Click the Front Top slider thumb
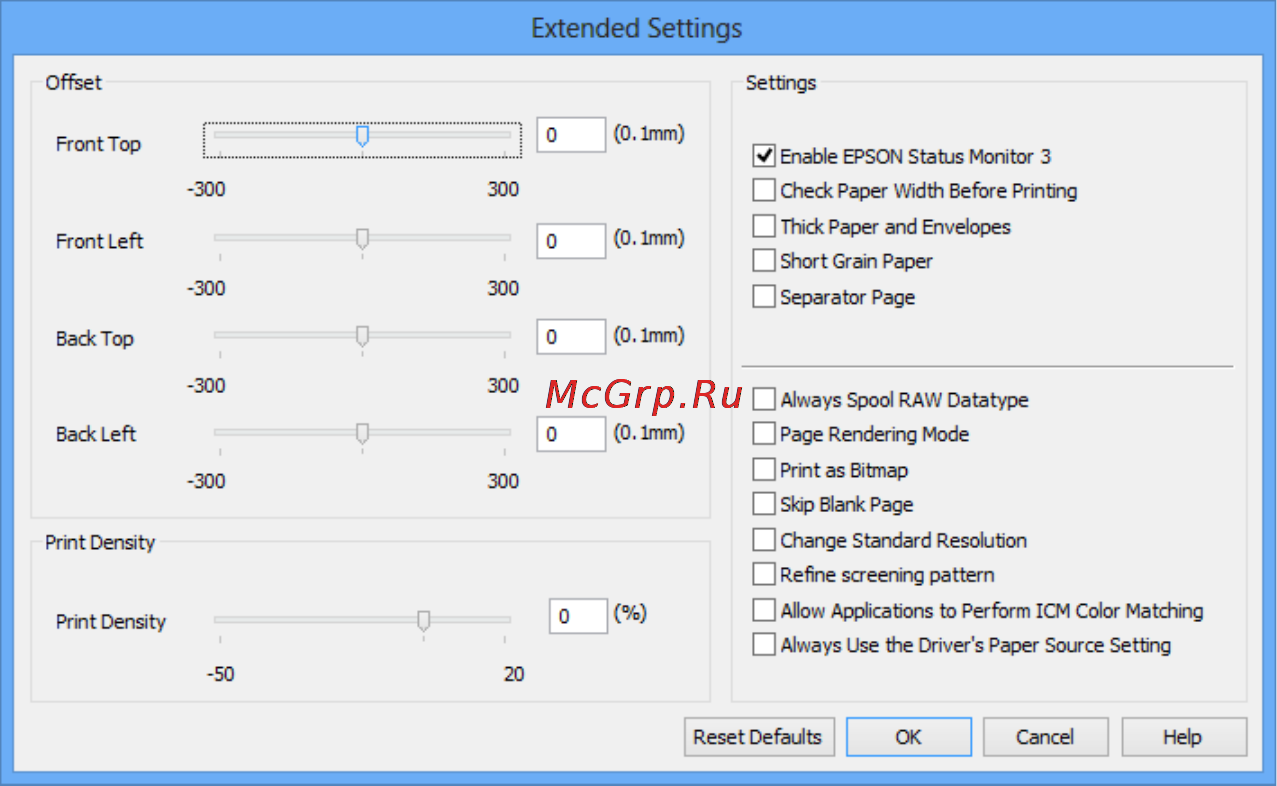 click(x=363, y=136)
